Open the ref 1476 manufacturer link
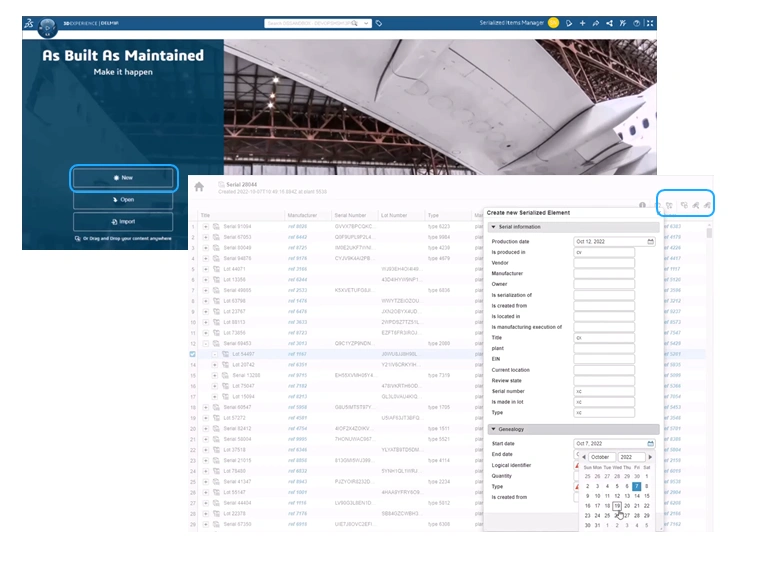Viewport: 760px width, 578px height. (297, 301)
